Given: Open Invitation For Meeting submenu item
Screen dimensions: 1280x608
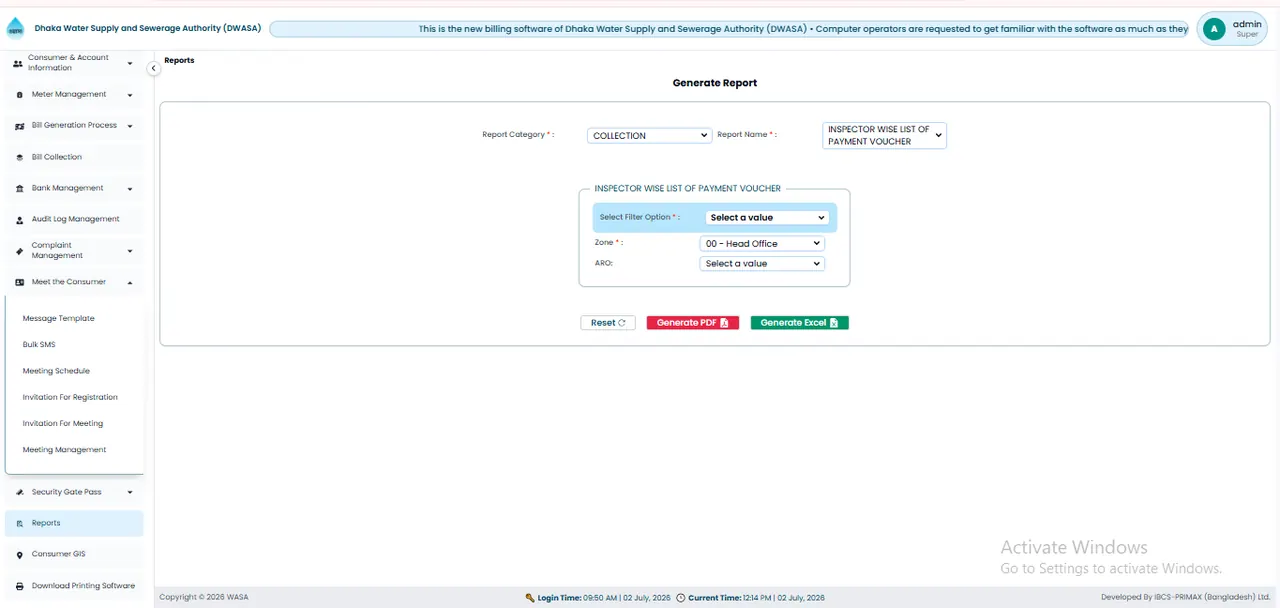Looking at the screenshot, I should (63, 423).
